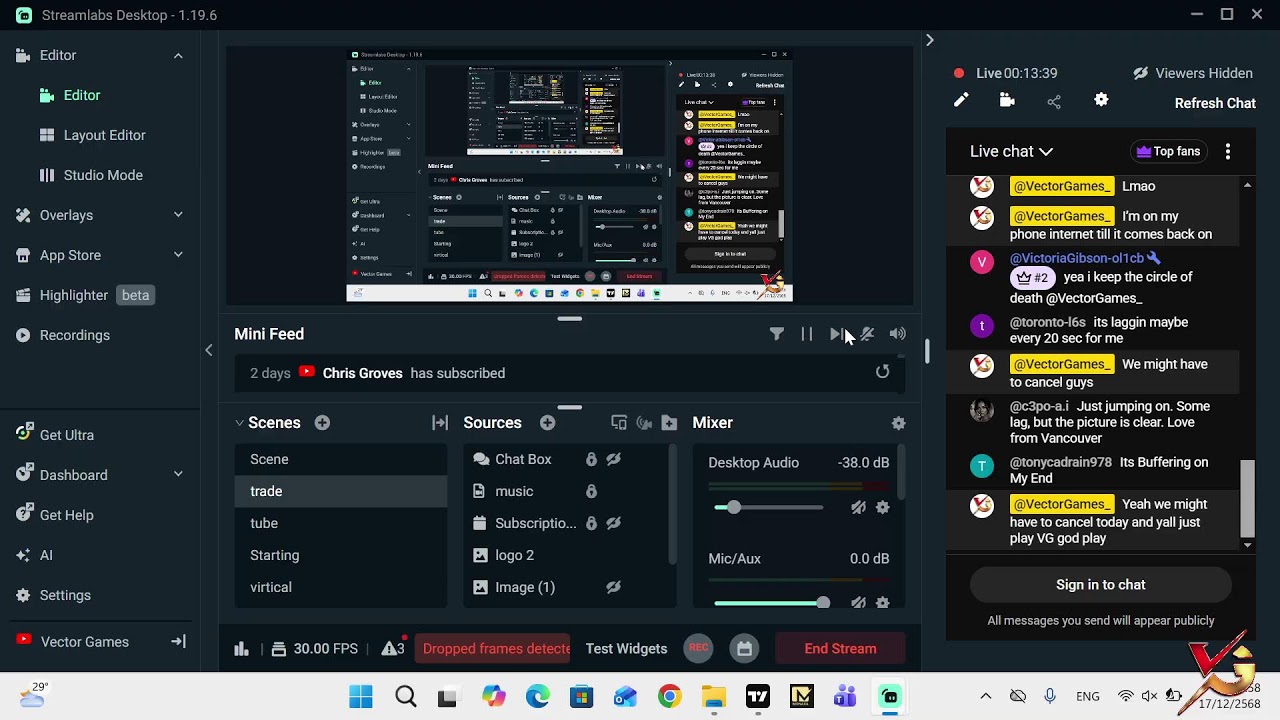Collapse the Editor section in sidebar
The width and height of the screenshot is (1280, 720).
(x=178, y=55)
